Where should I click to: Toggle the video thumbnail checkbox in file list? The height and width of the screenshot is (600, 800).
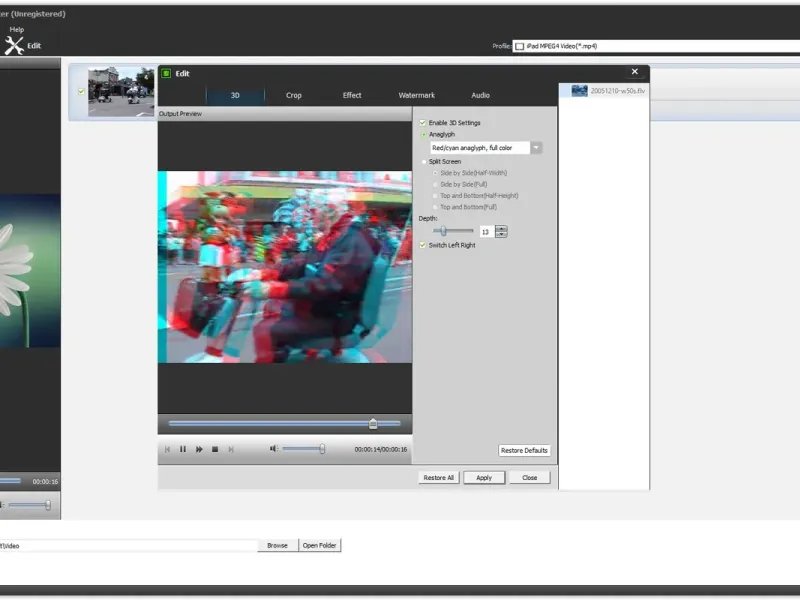(81, 92)
